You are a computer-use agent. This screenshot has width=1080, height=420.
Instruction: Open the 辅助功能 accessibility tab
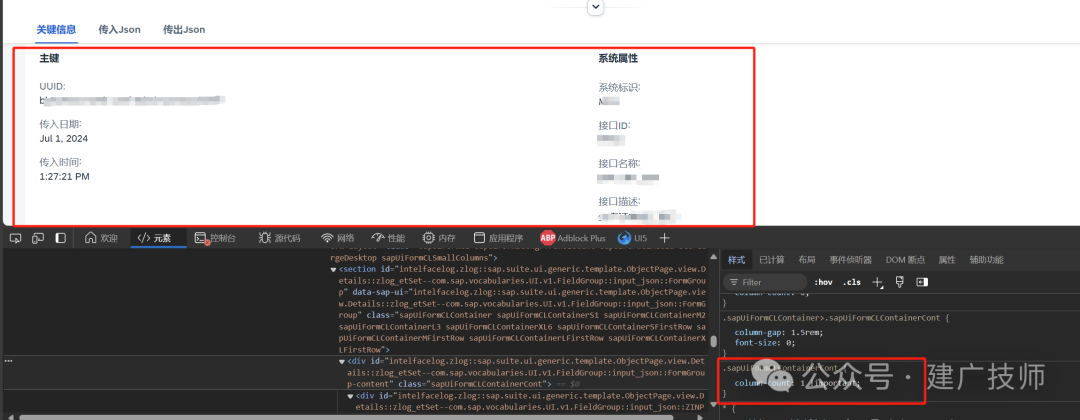pos(986,260)
